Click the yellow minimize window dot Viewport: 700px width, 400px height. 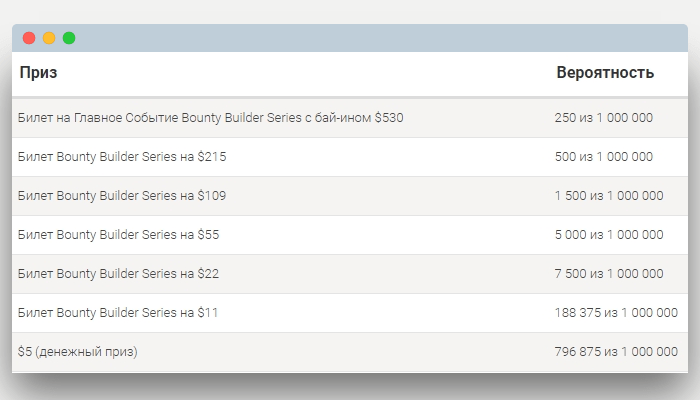click(x=49, y=38)
